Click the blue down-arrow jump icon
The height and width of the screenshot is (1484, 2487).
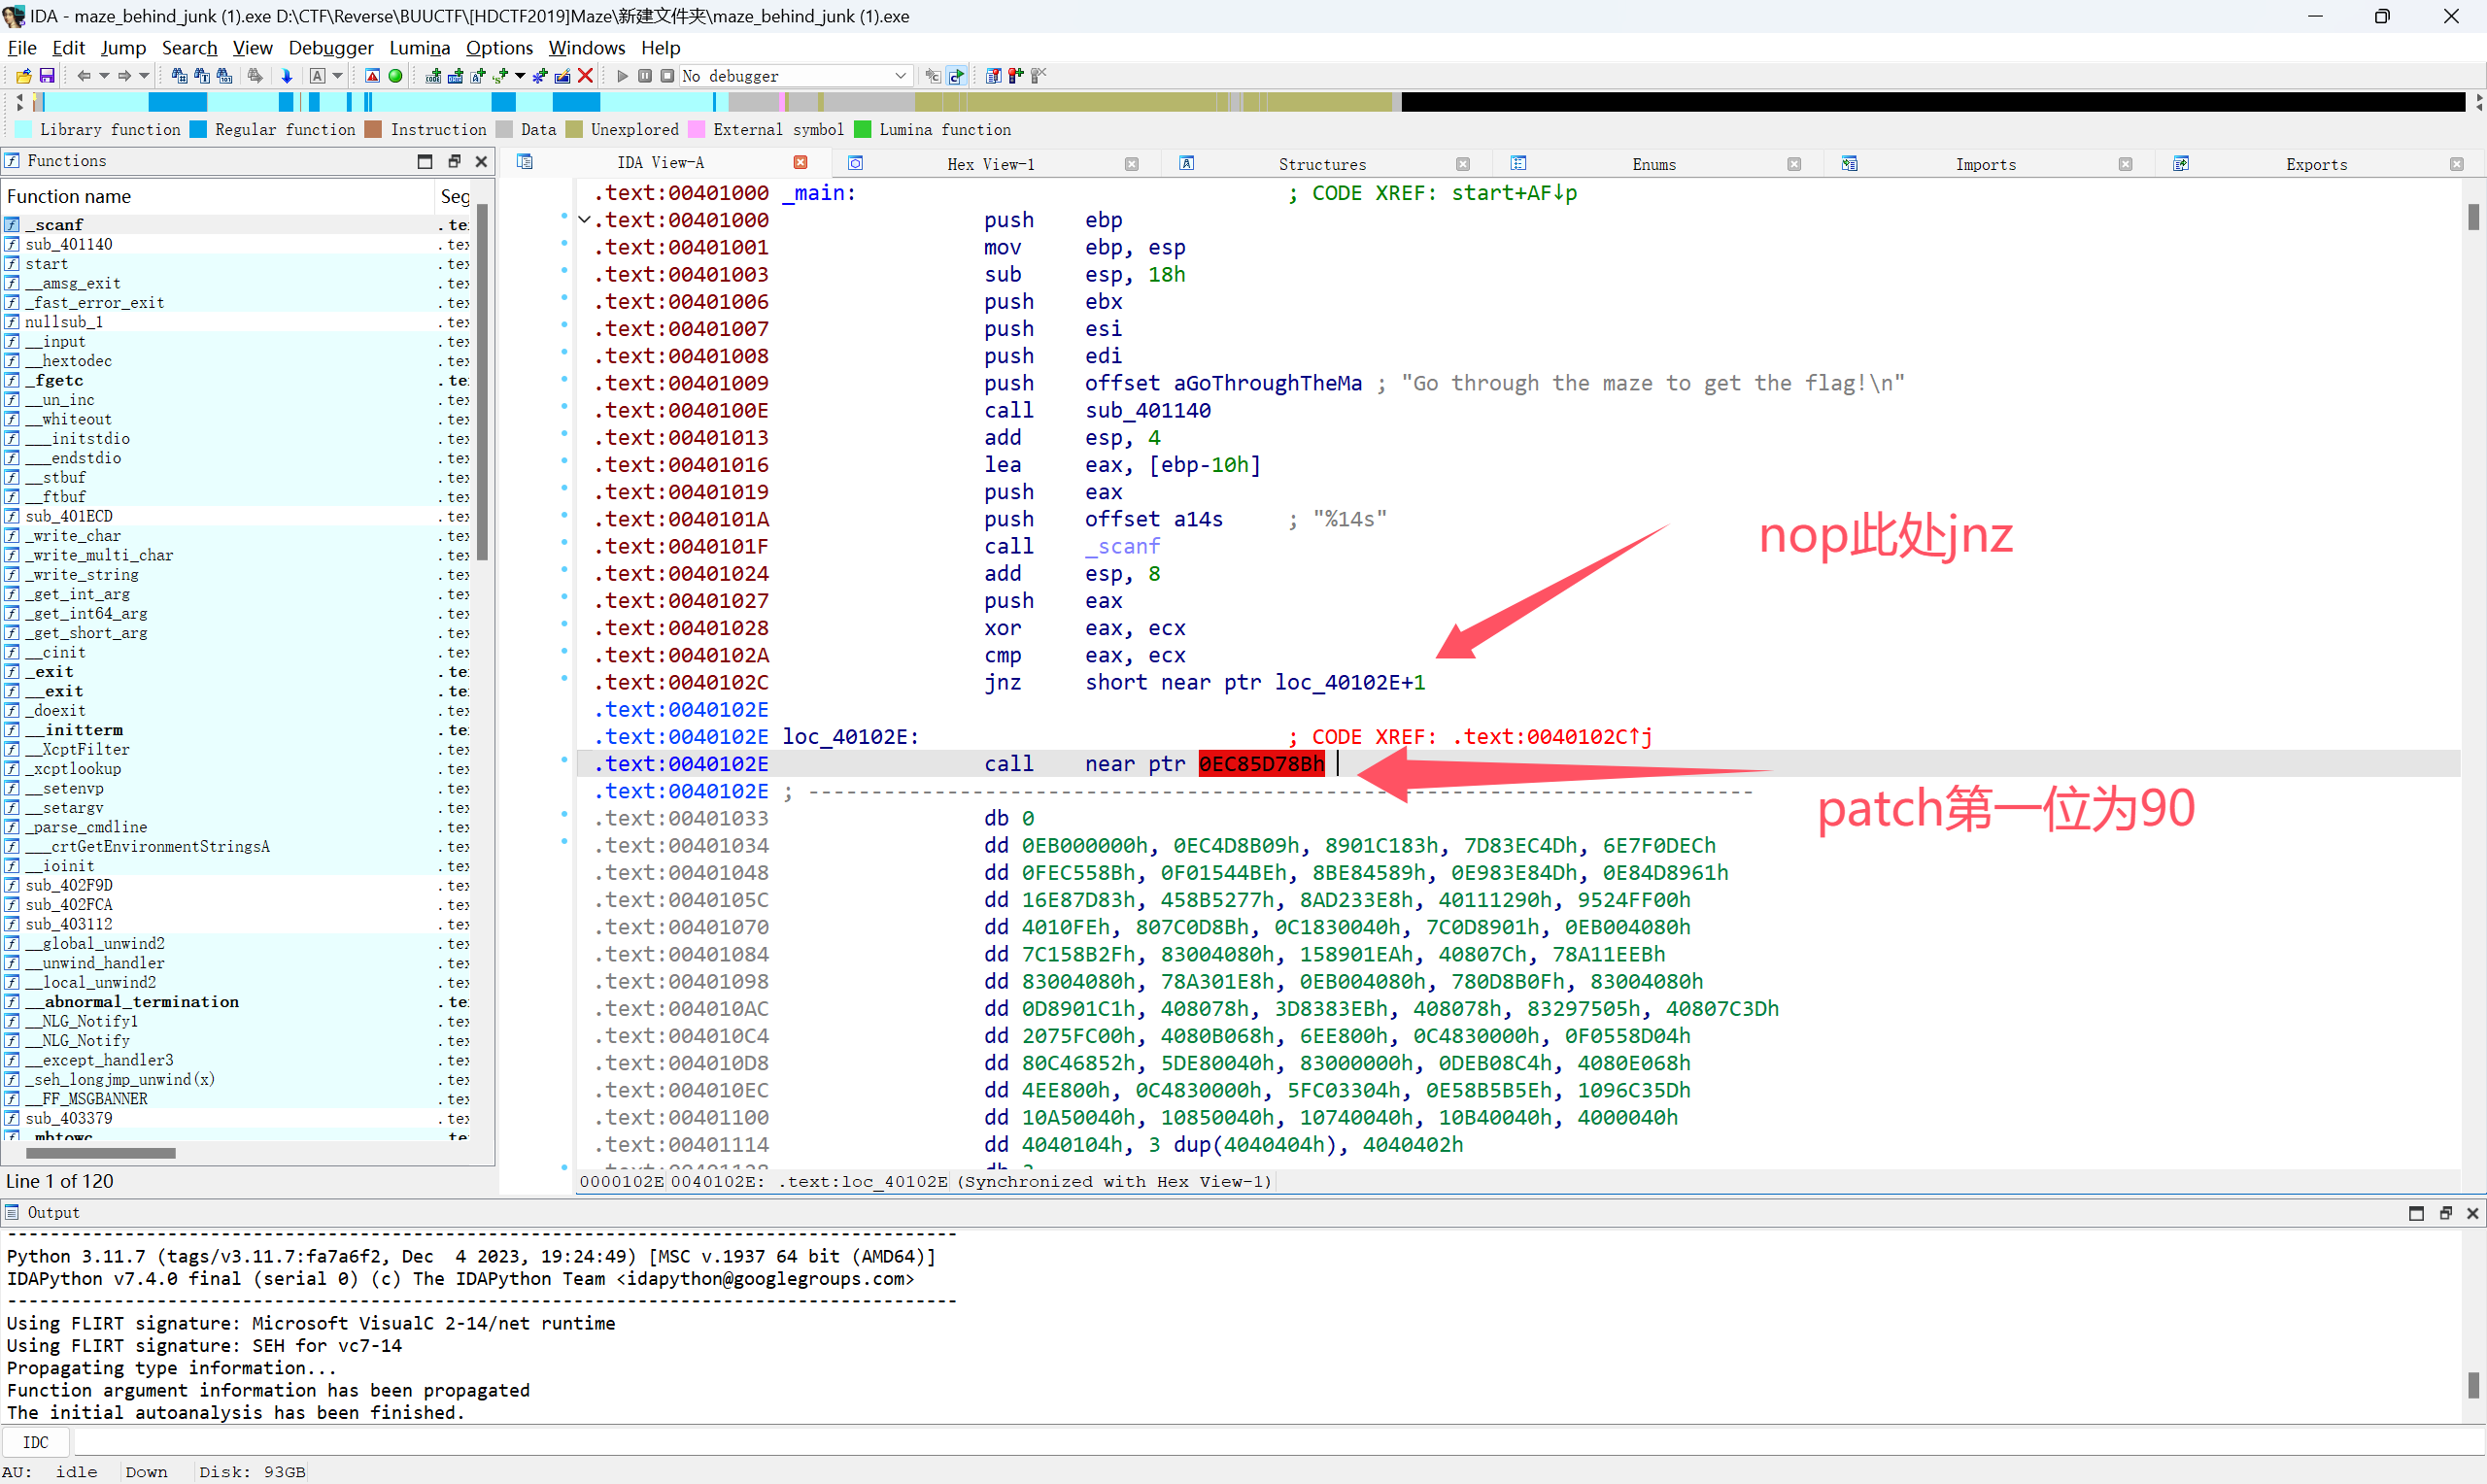[x=286, y=75]
